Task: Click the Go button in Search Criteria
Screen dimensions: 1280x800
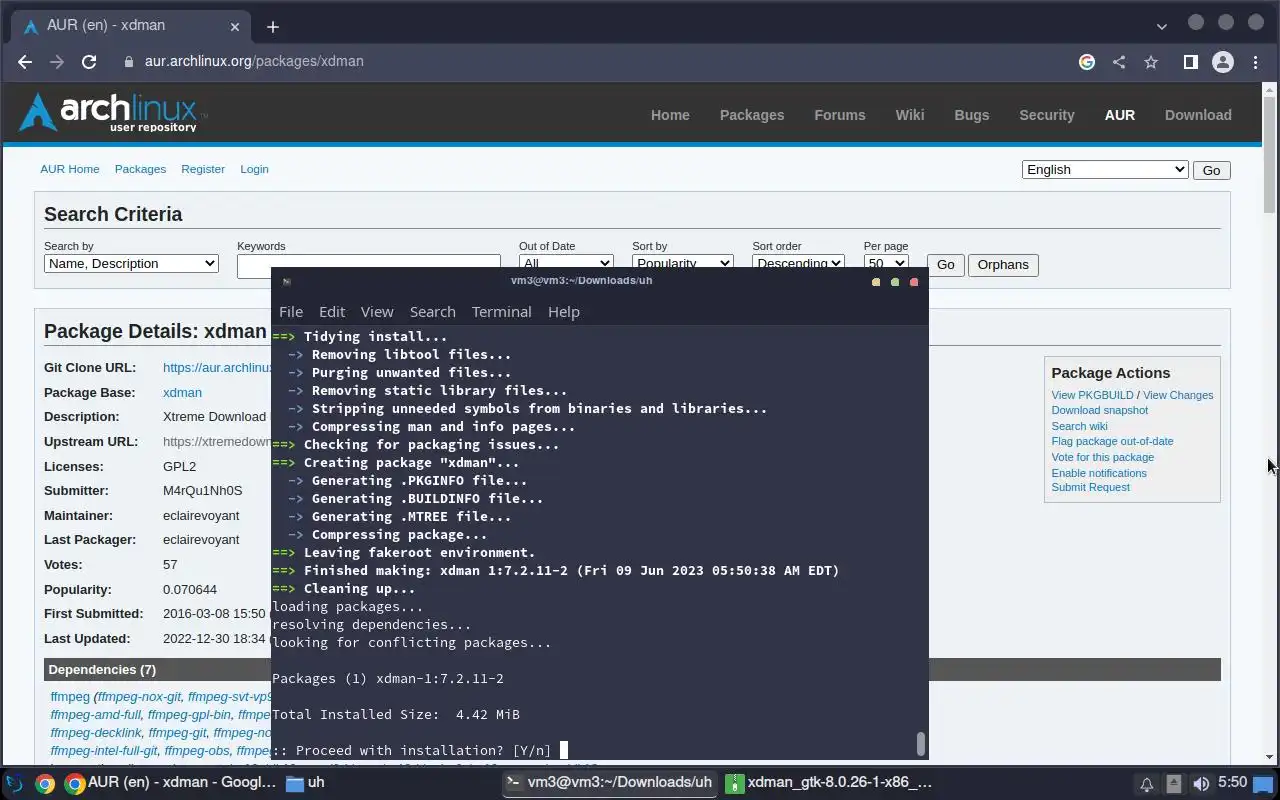Action: [x=946, y=265]
